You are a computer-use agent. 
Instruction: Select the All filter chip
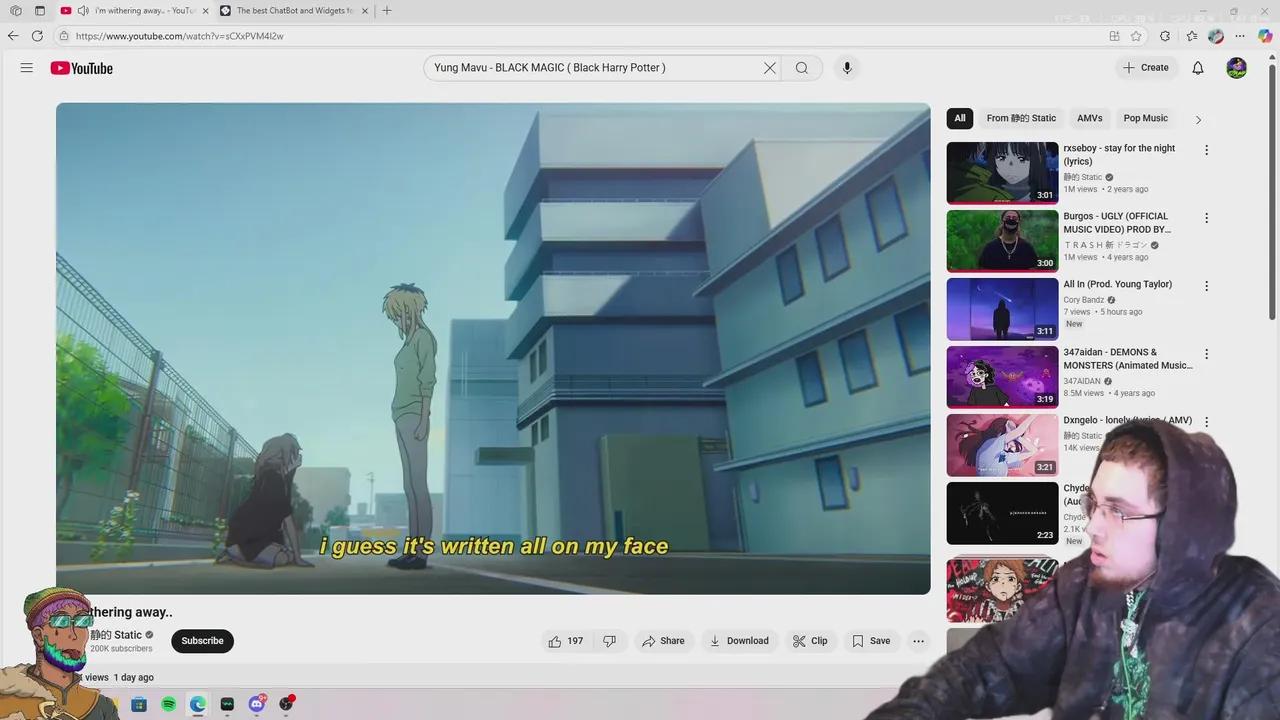coord(960,118)
